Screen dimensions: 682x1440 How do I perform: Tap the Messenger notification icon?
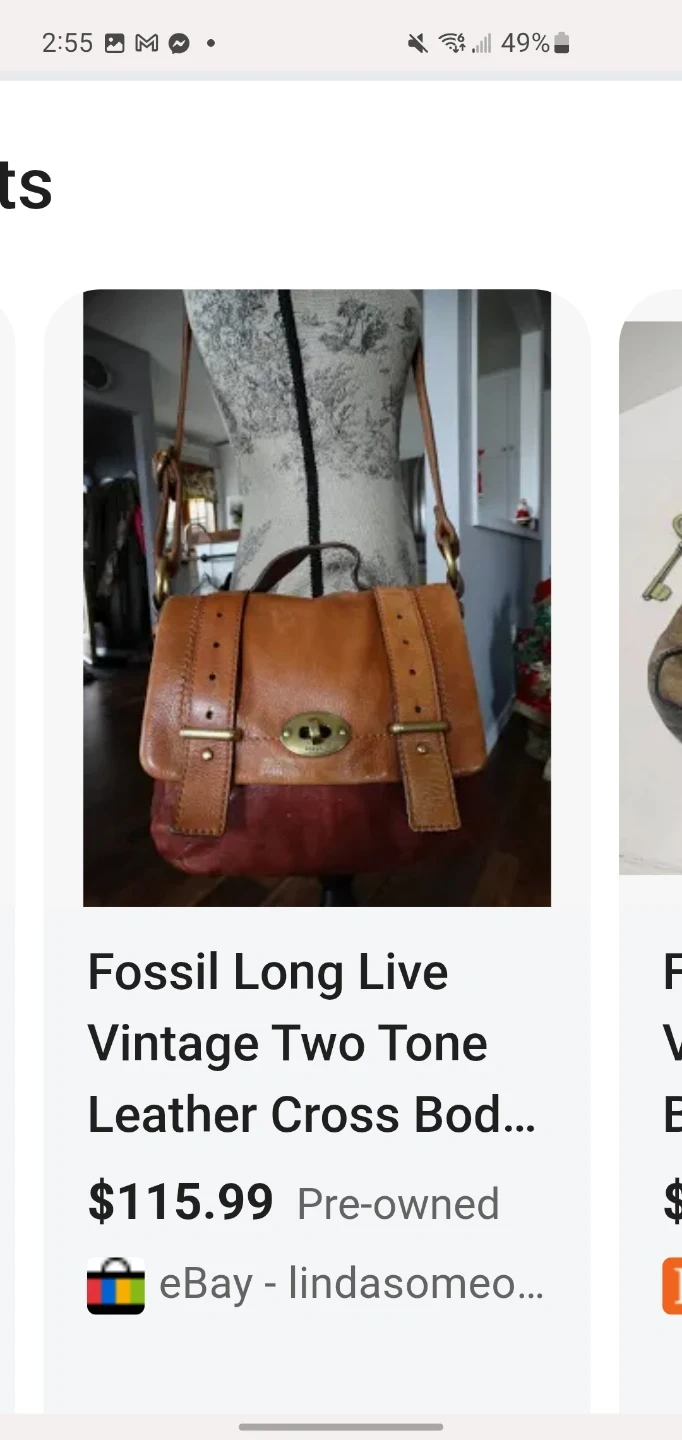pyautogui.click(x=179, y=43)
